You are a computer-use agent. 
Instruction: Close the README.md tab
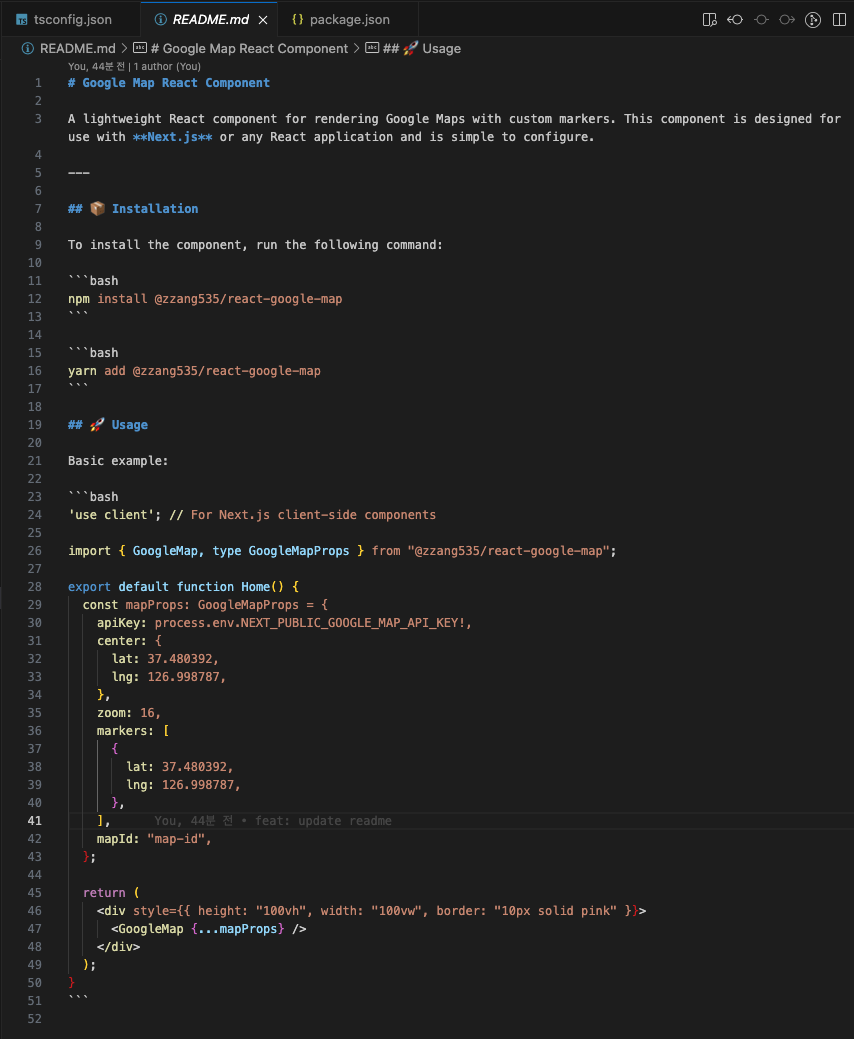click(x=263, y=20)
